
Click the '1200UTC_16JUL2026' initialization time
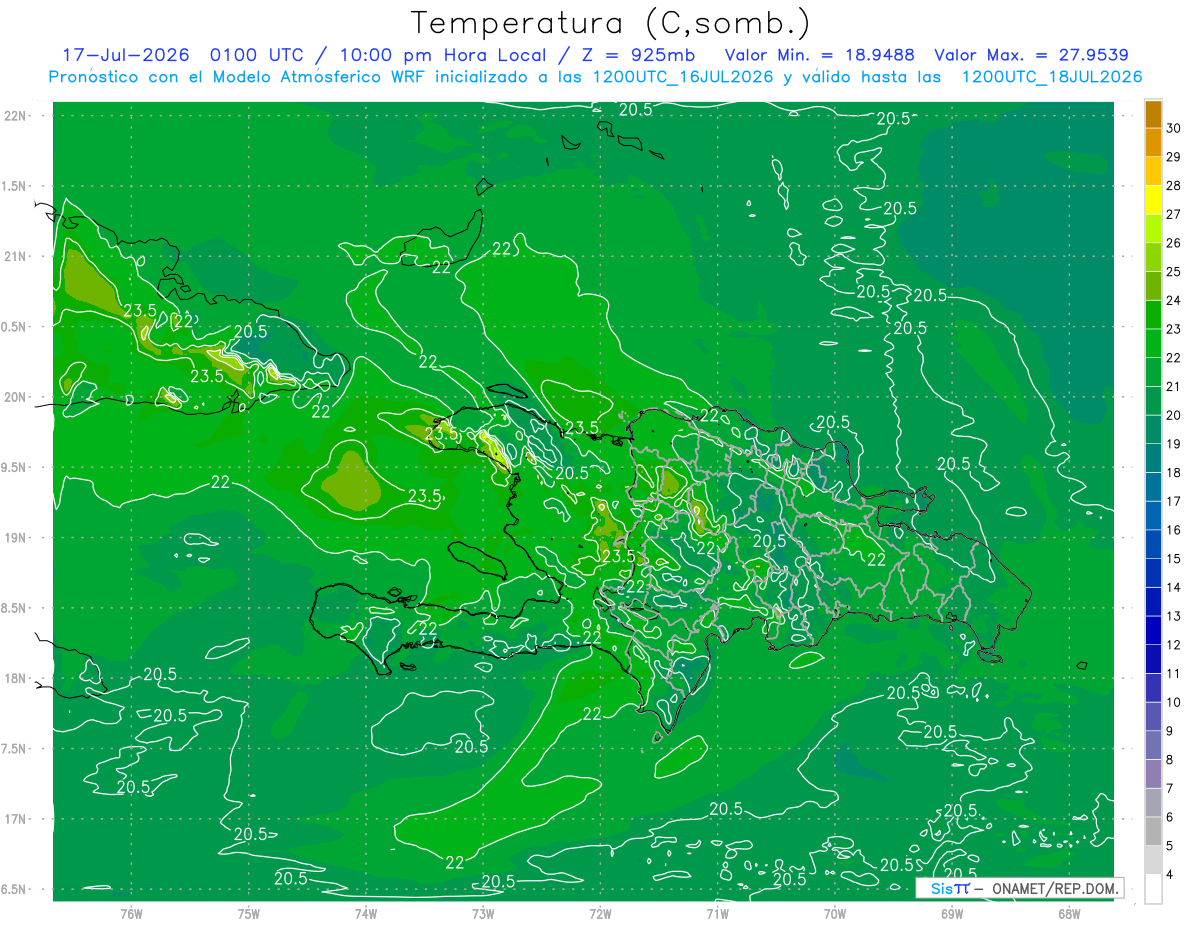(x=683, y=77)
